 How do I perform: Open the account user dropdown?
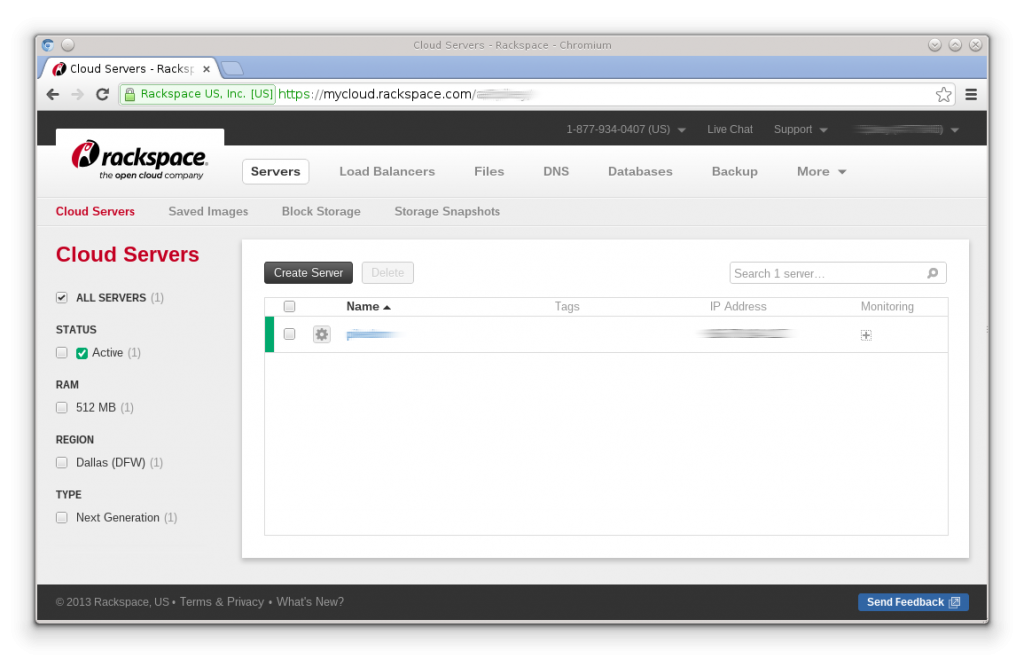[907, 129]
